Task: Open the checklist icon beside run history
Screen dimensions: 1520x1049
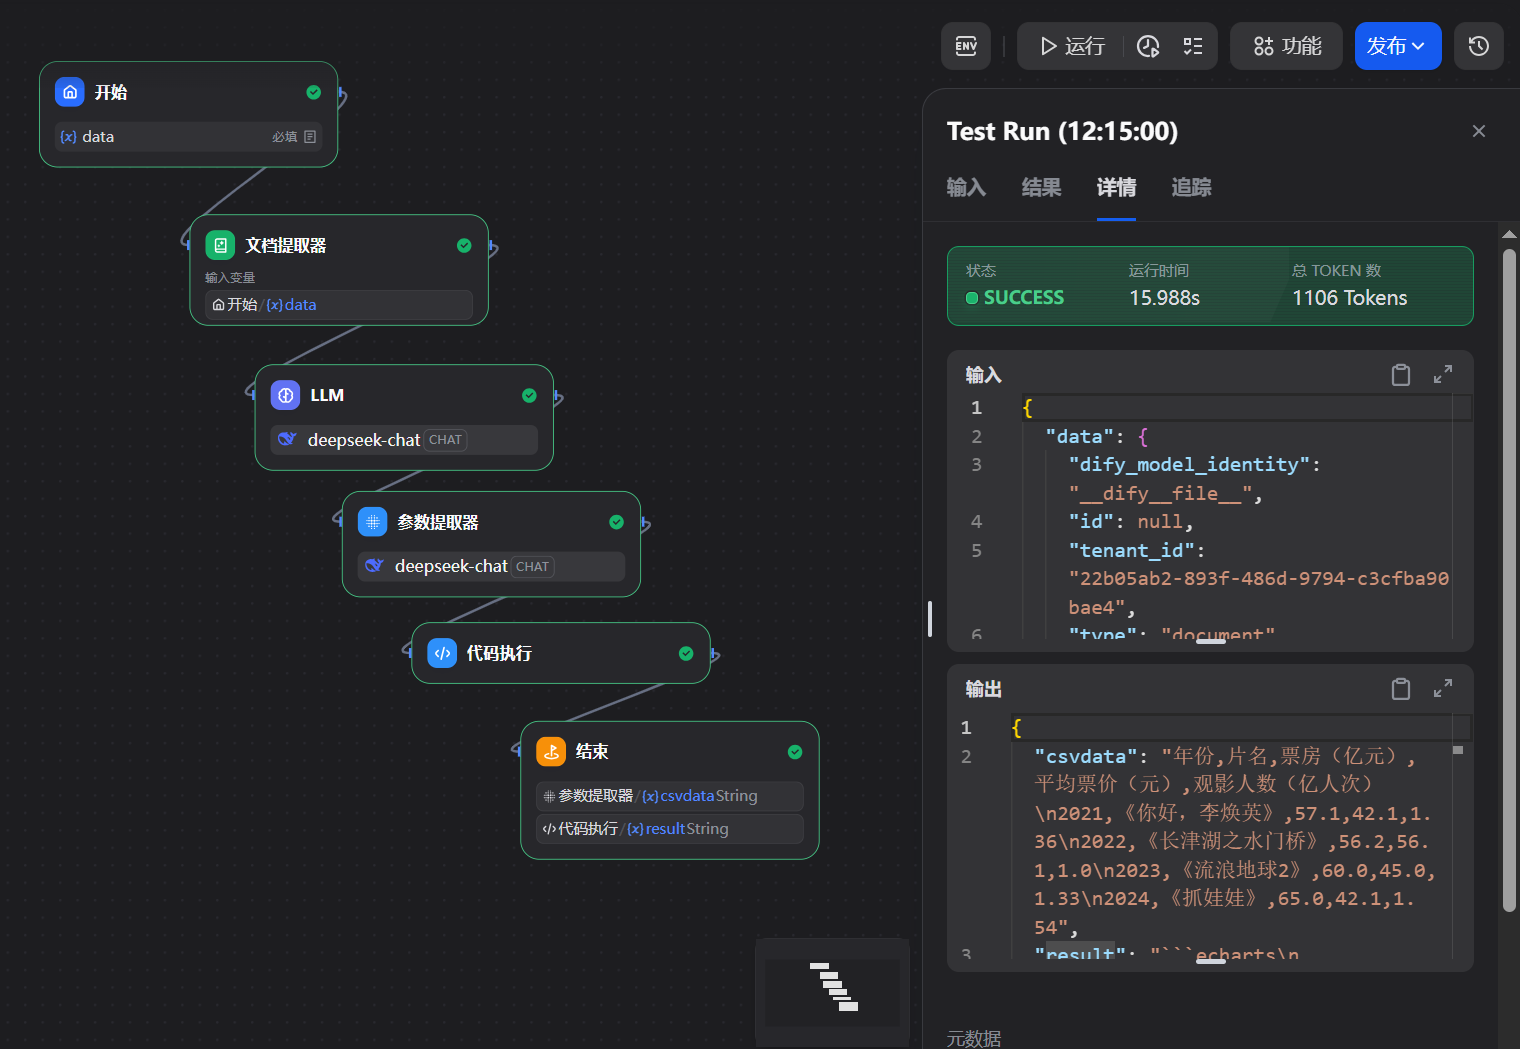Action: coord(1193,46)
